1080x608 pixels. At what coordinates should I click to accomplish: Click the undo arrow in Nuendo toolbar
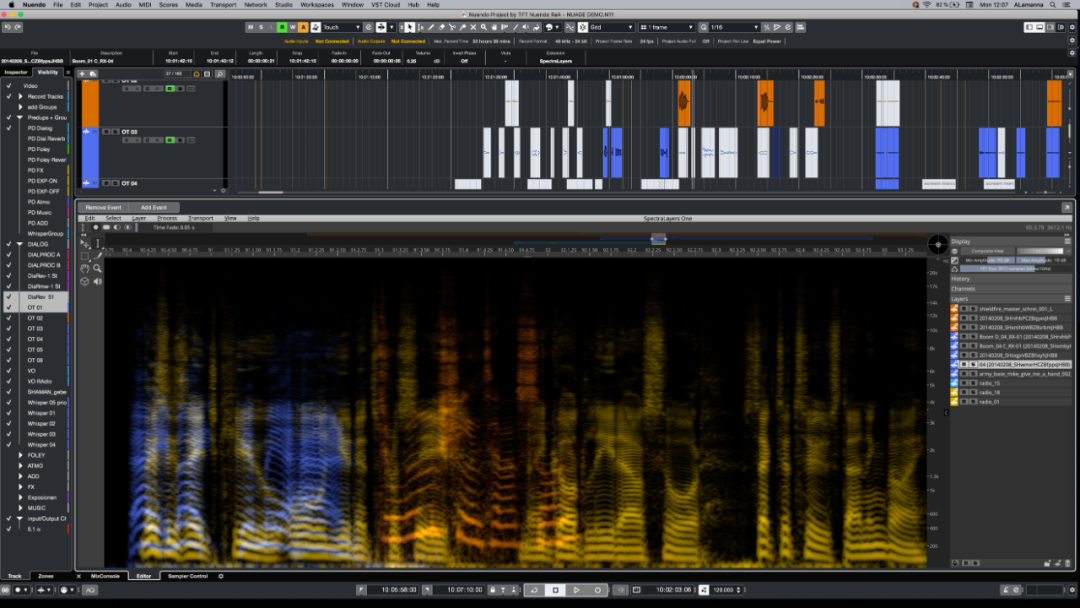click(7, 27)
